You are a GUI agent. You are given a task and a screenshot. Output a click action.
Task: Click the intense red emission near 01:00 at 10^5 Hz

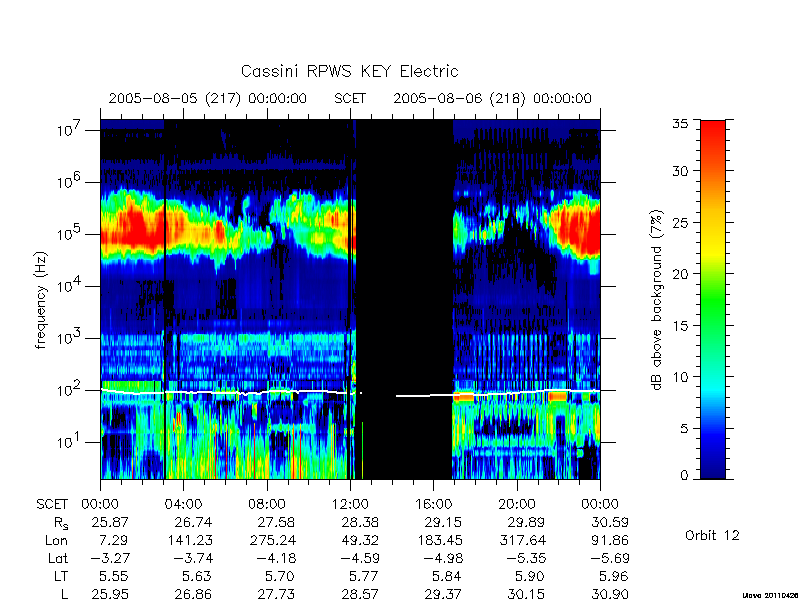click(134, 226)
